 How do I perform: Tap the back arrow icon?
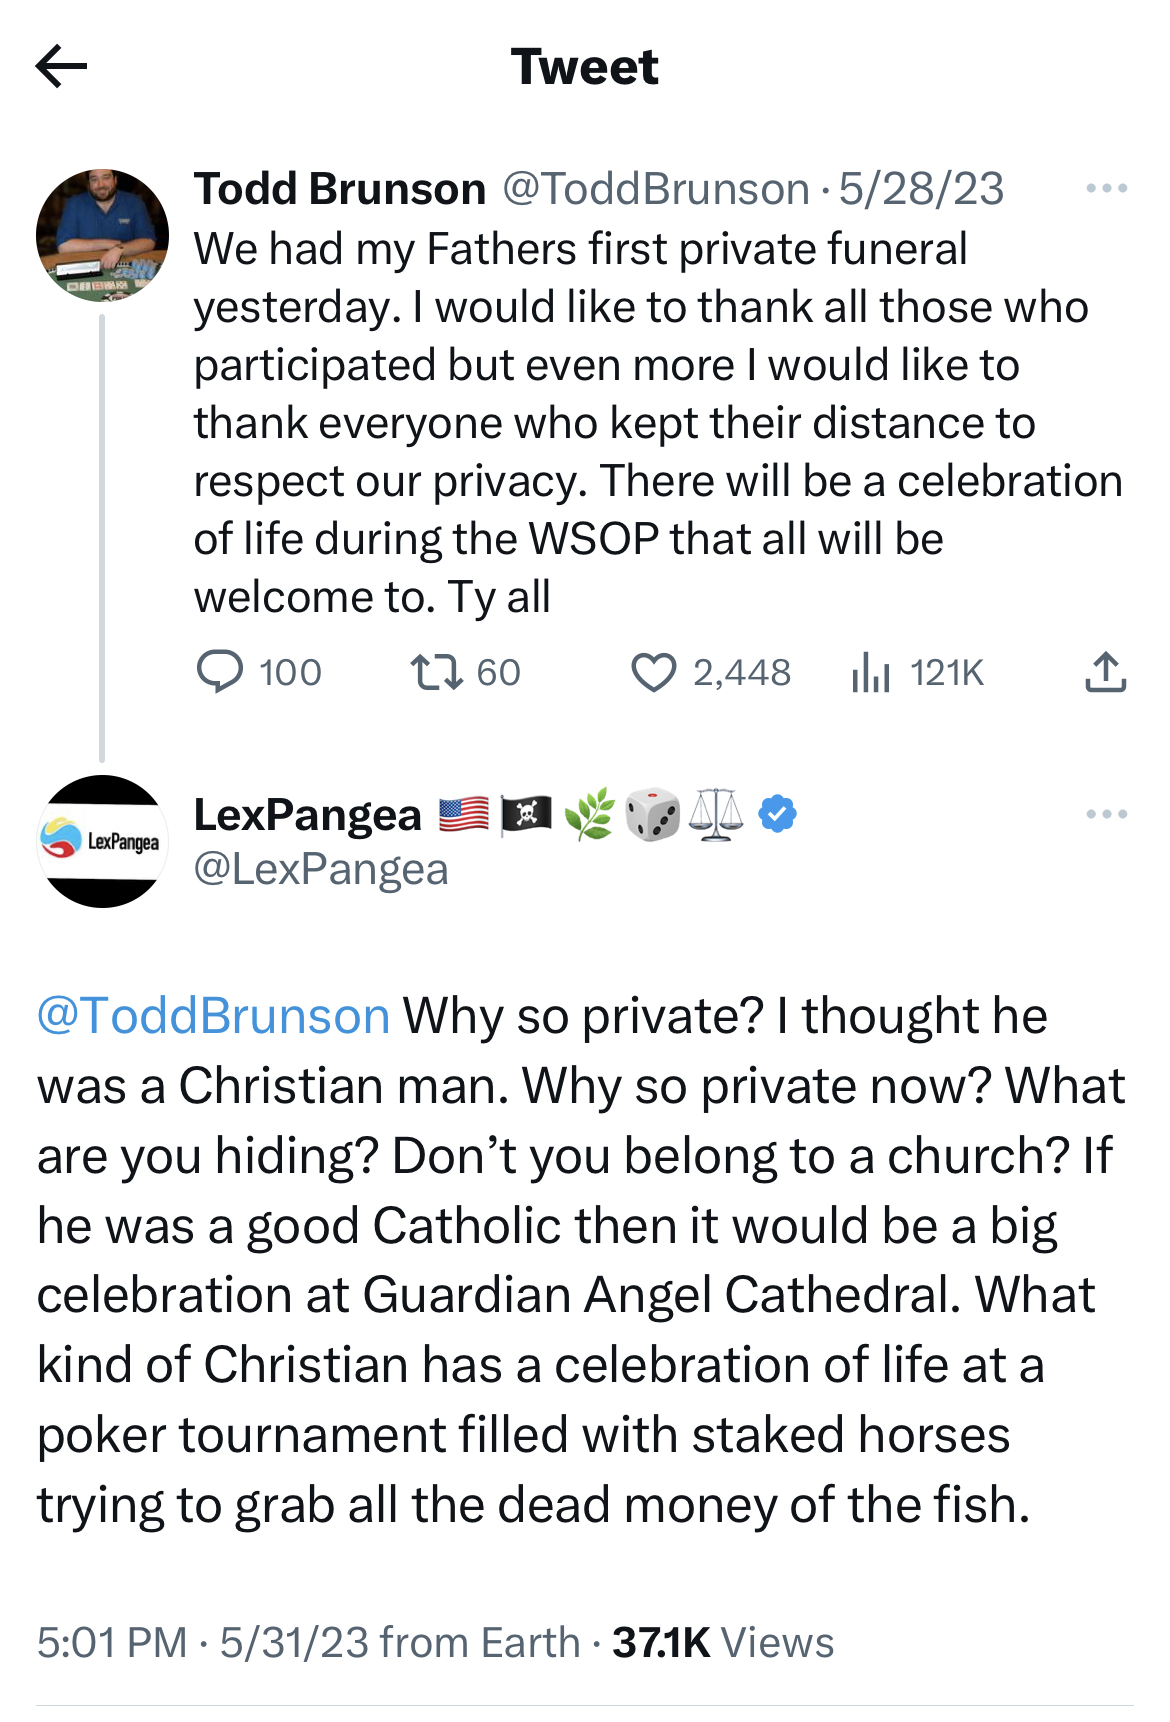coord(62,67)
